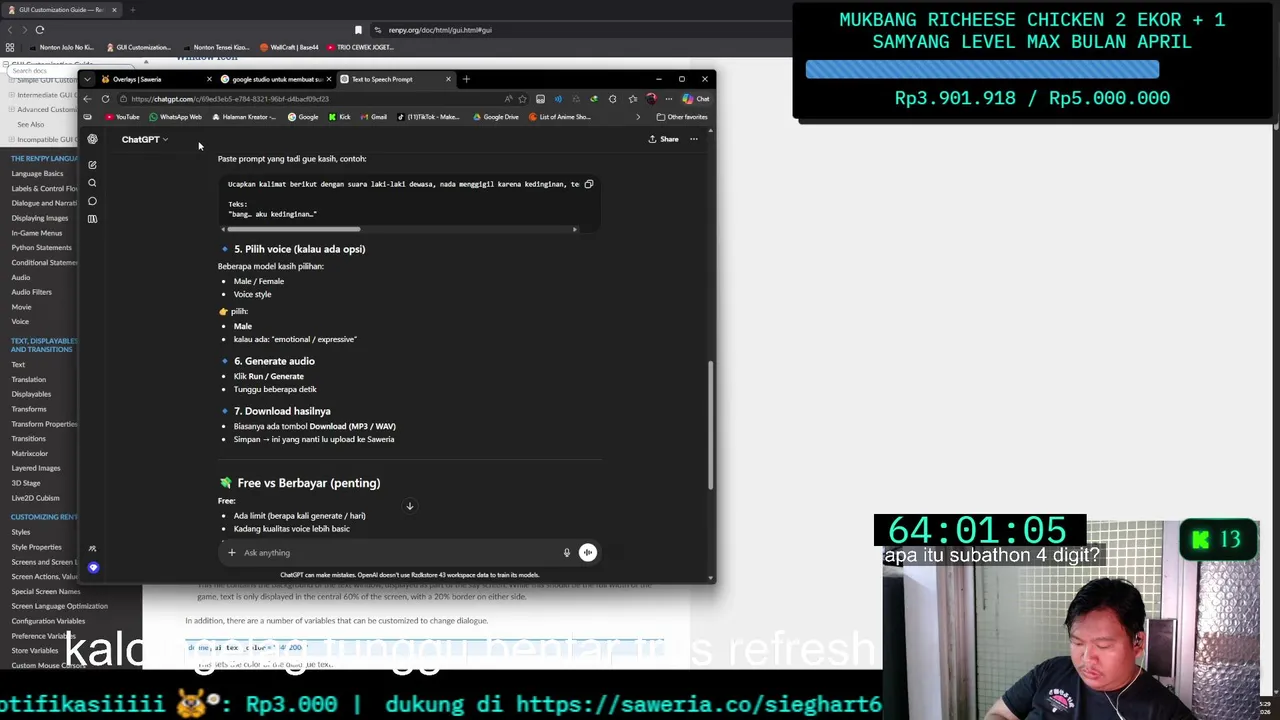The width and height of the screenshot is (1280, 720).
Task: Click the purple profile badge in ChatGPT sidebar
Action: (93, 567)
